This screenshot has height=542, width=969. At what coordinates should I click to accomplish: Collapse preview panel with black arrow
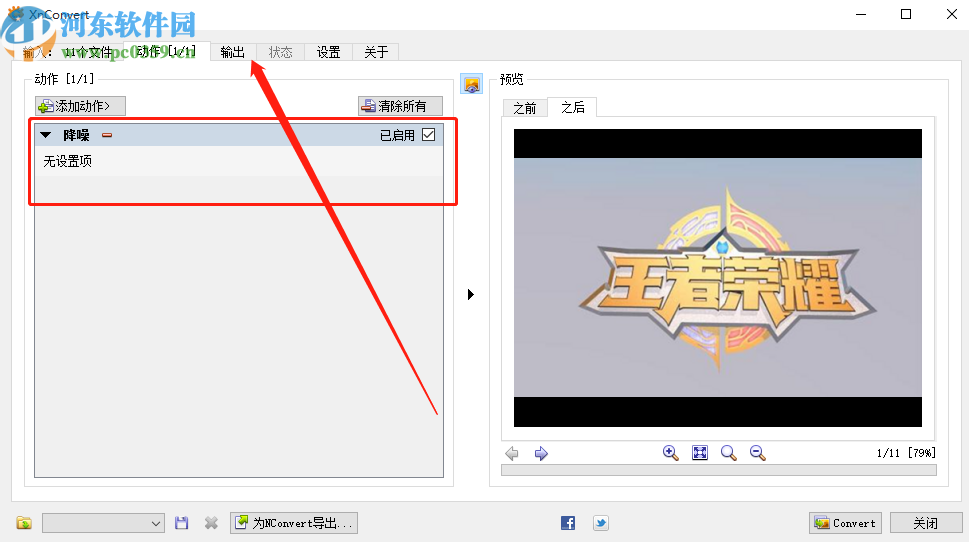coord(471,294)
